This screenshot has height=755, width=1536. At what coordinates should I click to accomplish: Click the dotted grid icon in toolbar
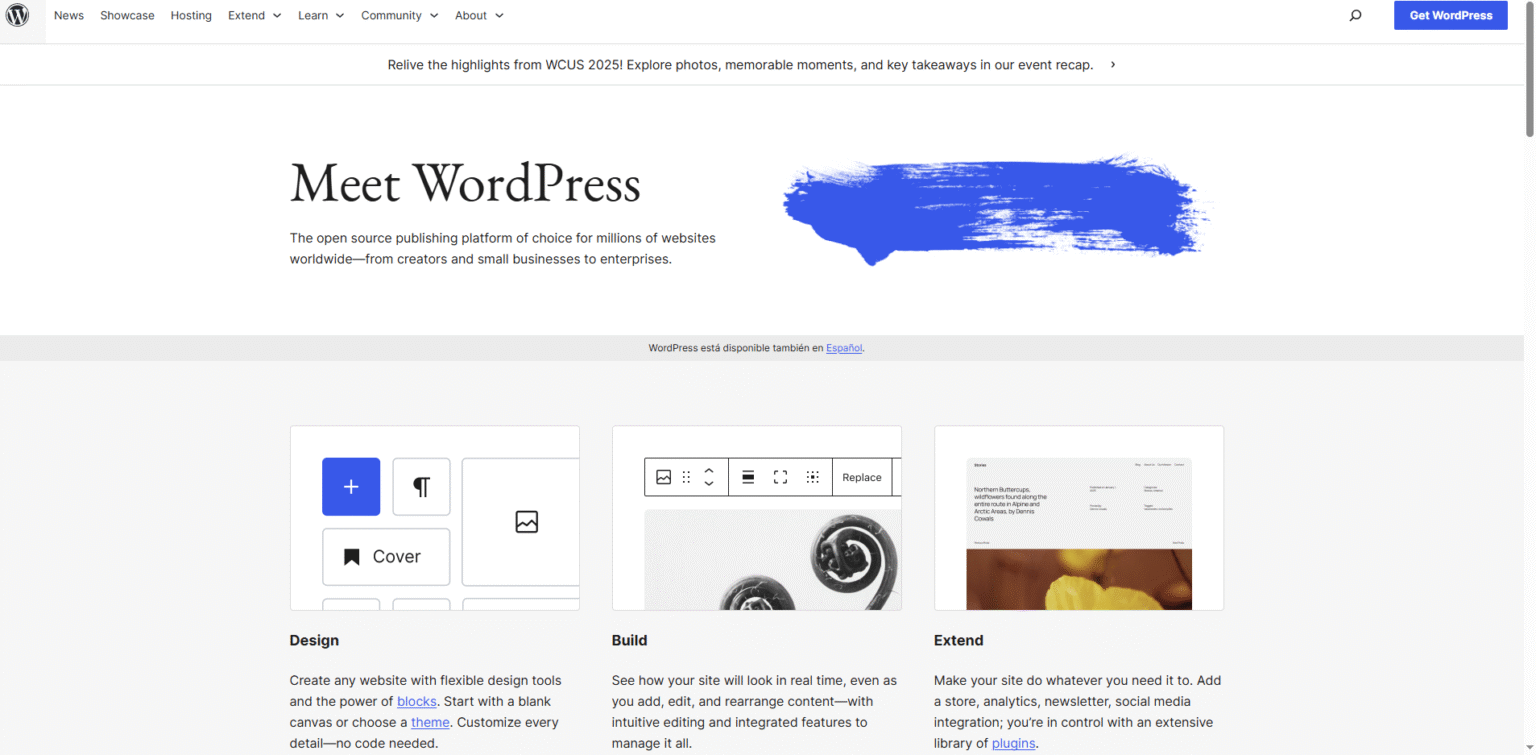pyautogui.click(x=813, y=477)
